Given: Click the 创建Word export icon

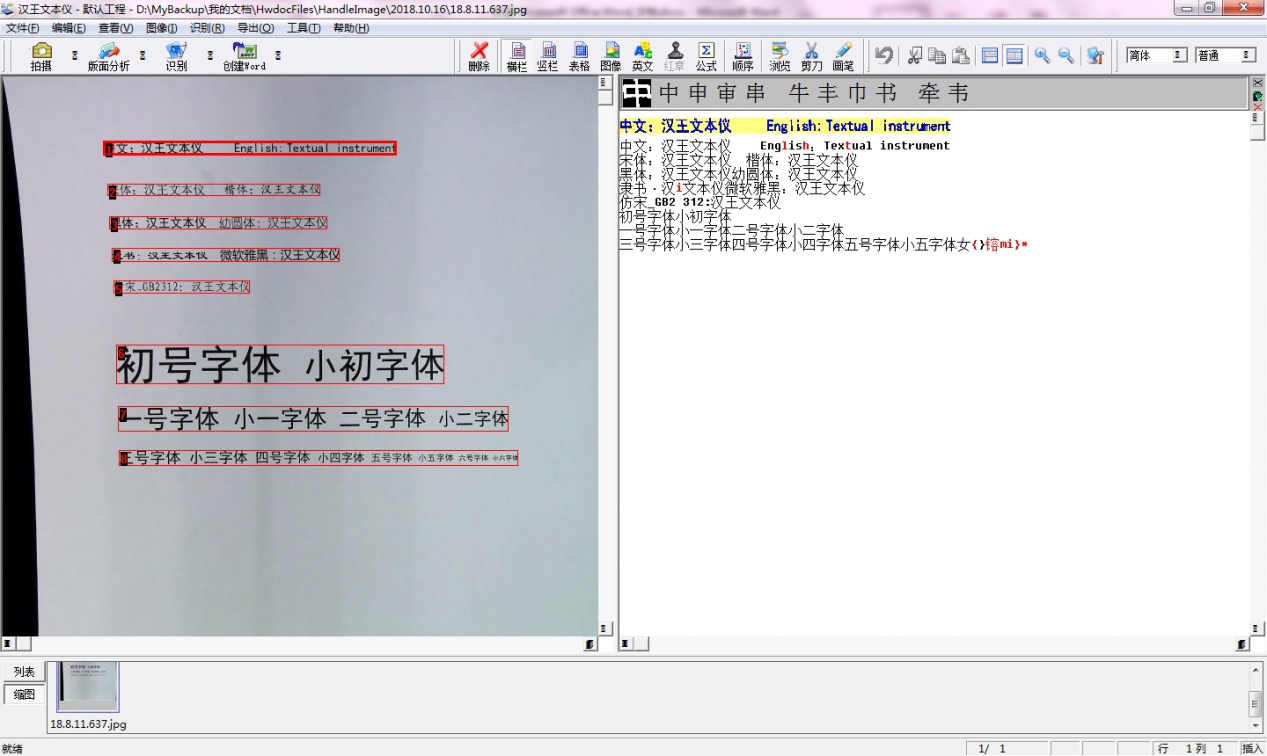Looking at the screenshot, I should (244, 56).
